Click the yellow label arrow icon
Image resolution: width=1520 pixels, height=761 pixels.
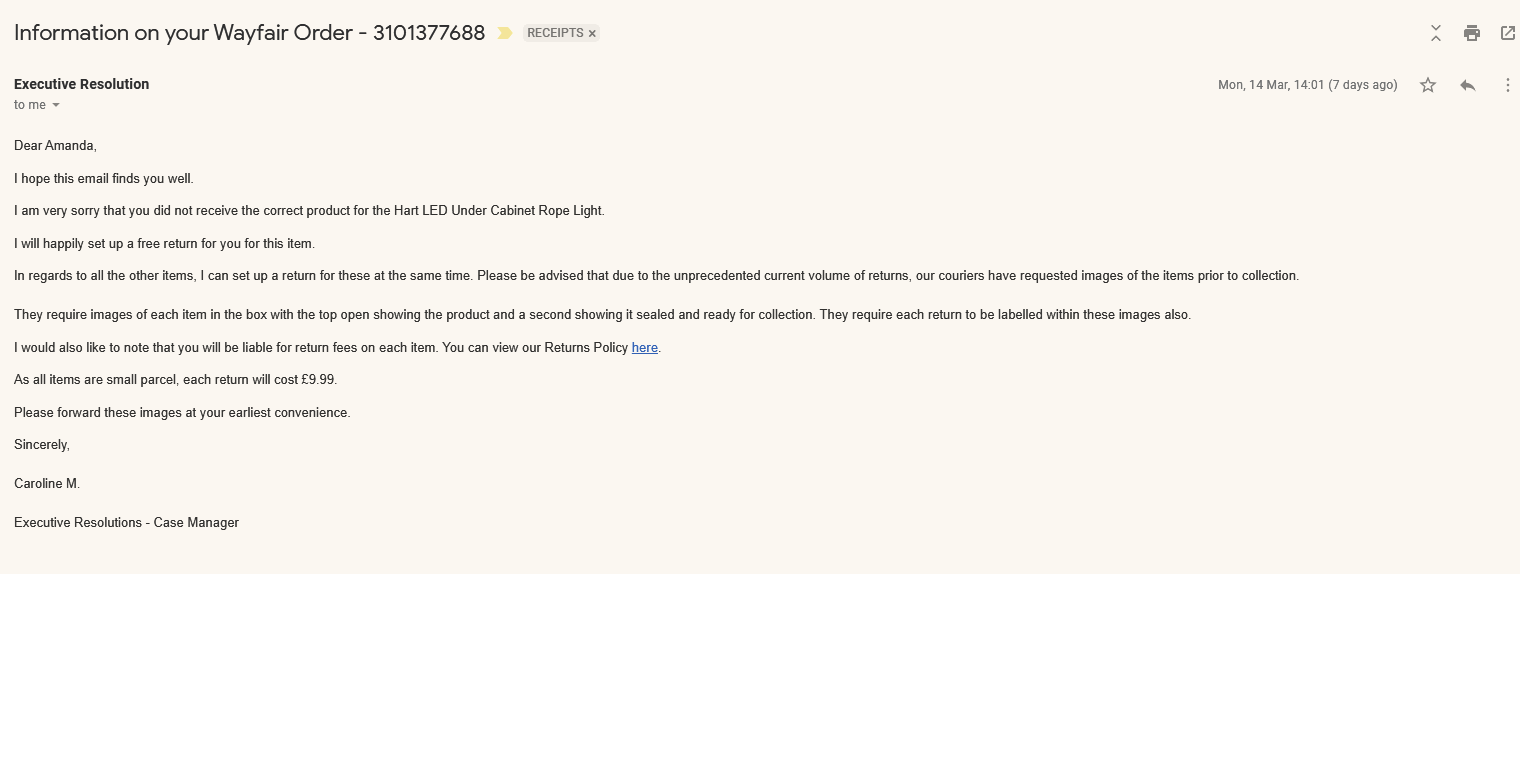pos(504,32)
